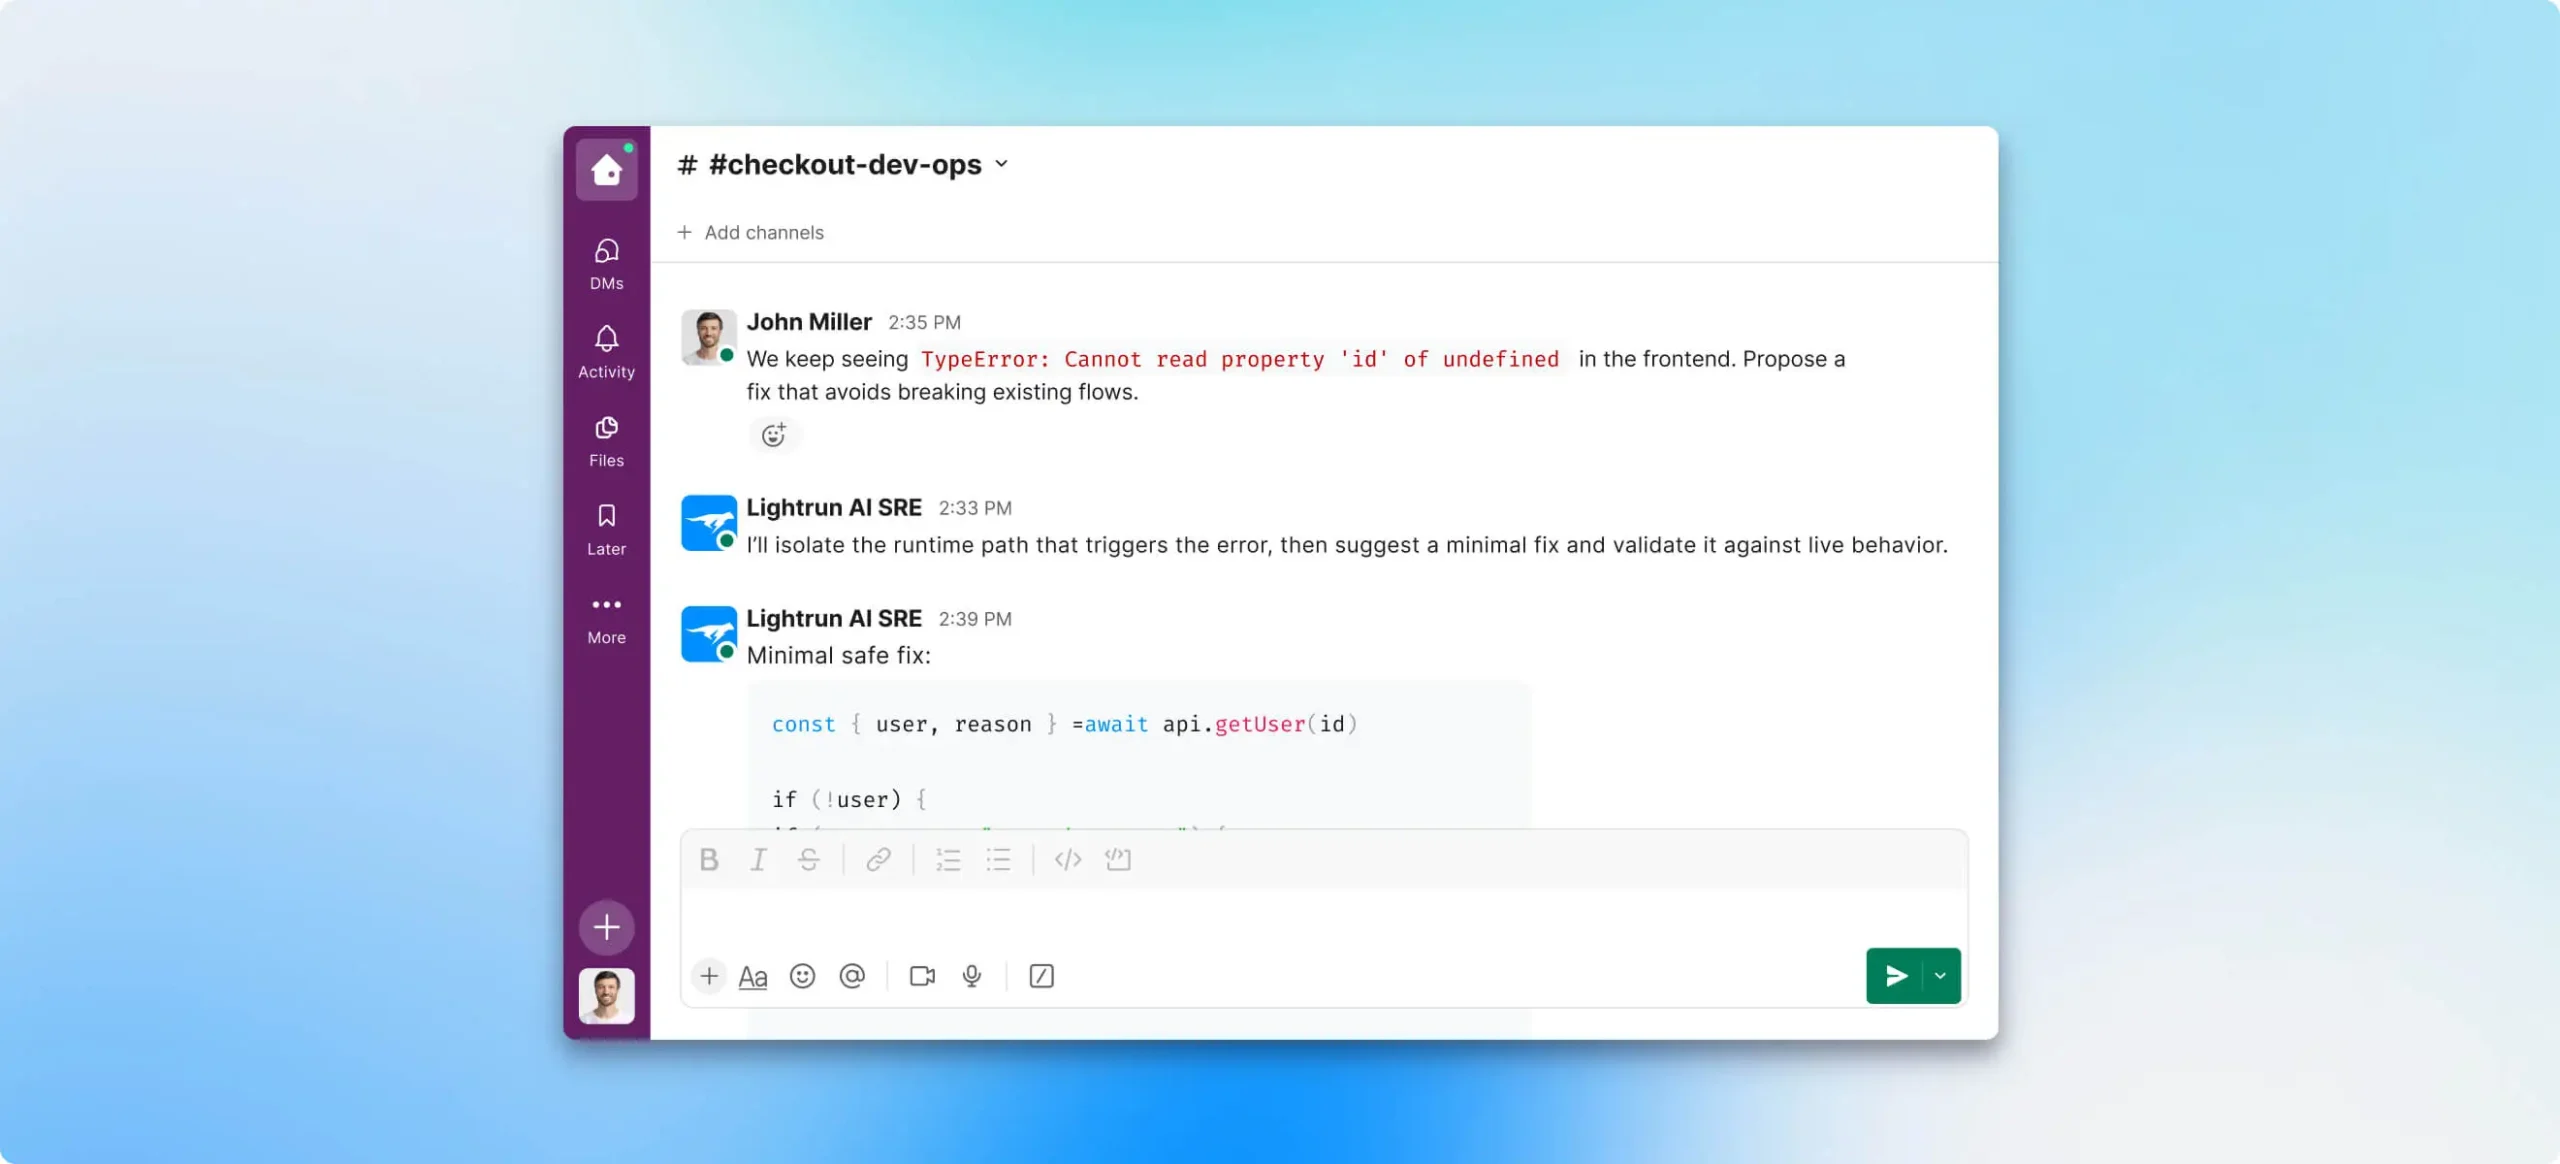
Task: Open the Activity notifications
Action: [606, 351]
